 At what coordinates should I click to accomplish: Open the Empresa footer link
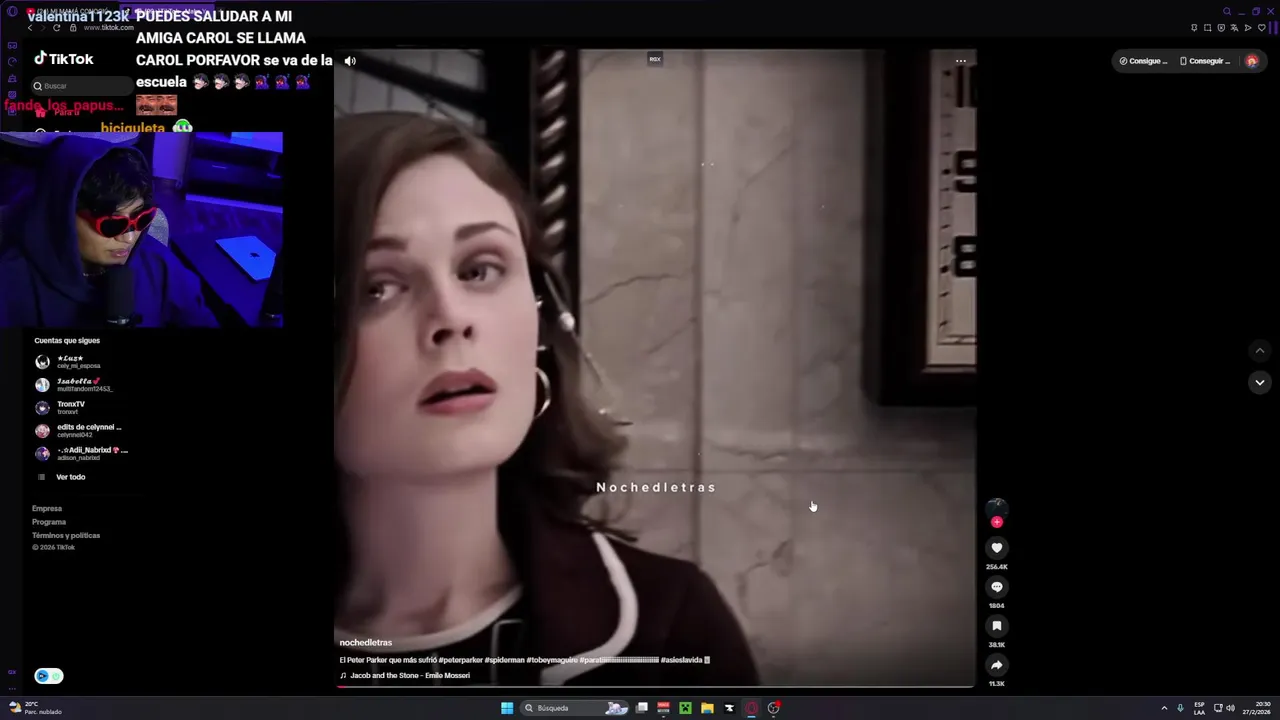tap(47, 509)
